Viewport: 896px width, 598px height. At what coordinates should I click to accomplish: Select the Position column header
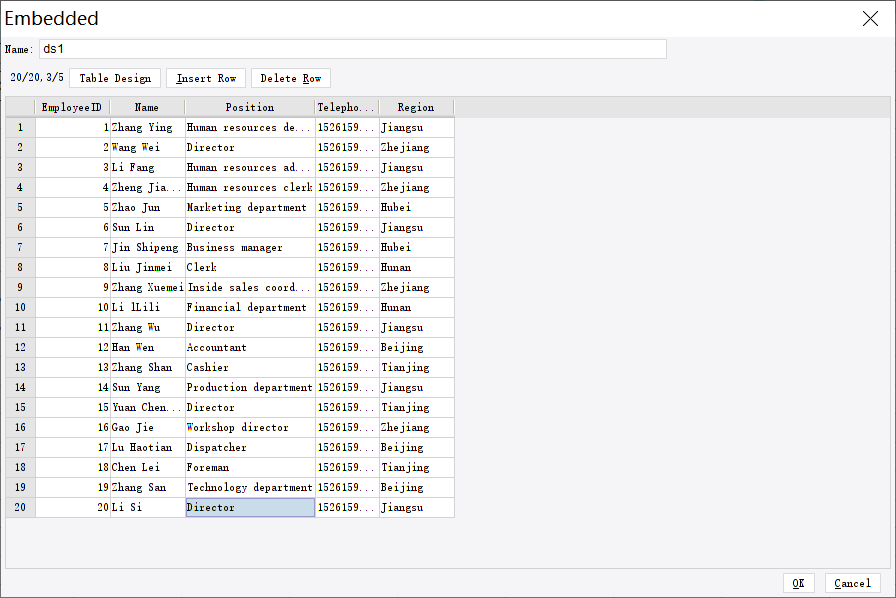point(249,107)
